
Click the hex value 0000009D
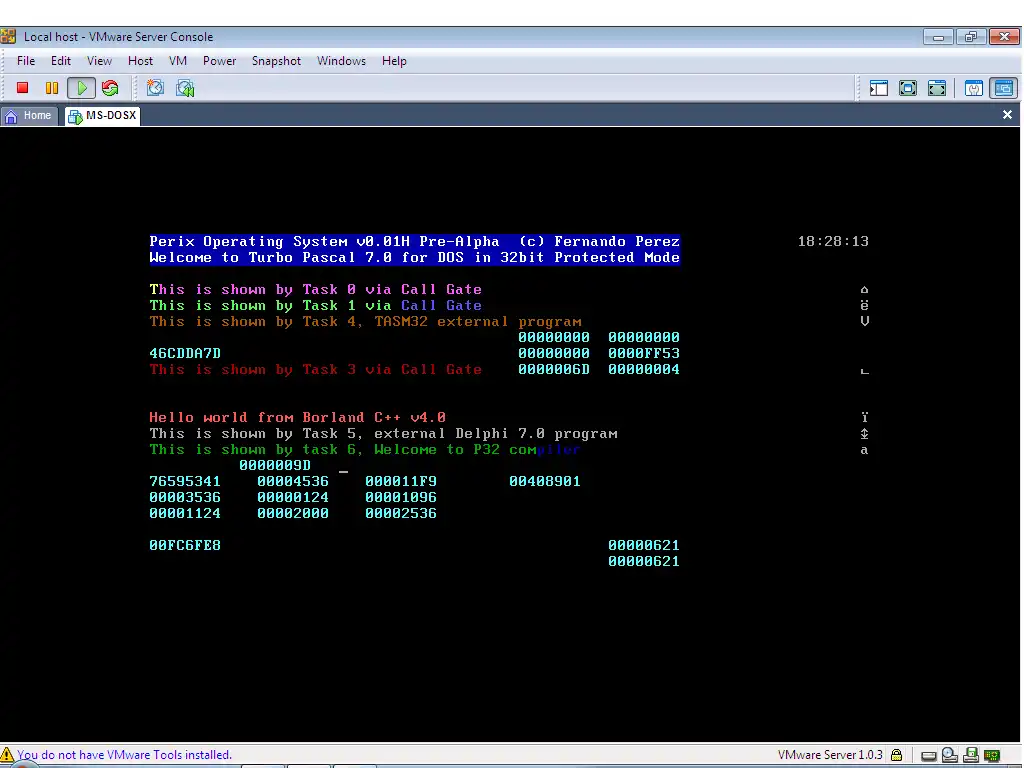(275, 466)
